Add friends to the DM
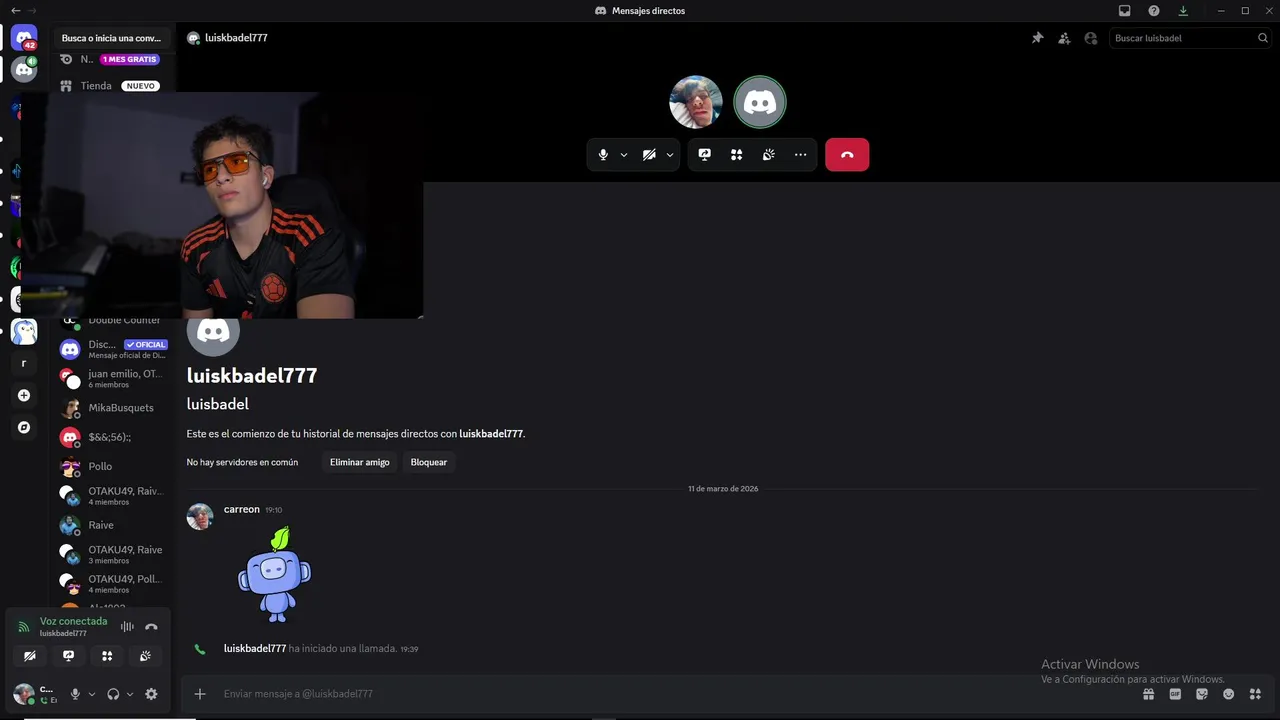The width and height of the screenshot is (1280, 720). [x=1064, y=38]
